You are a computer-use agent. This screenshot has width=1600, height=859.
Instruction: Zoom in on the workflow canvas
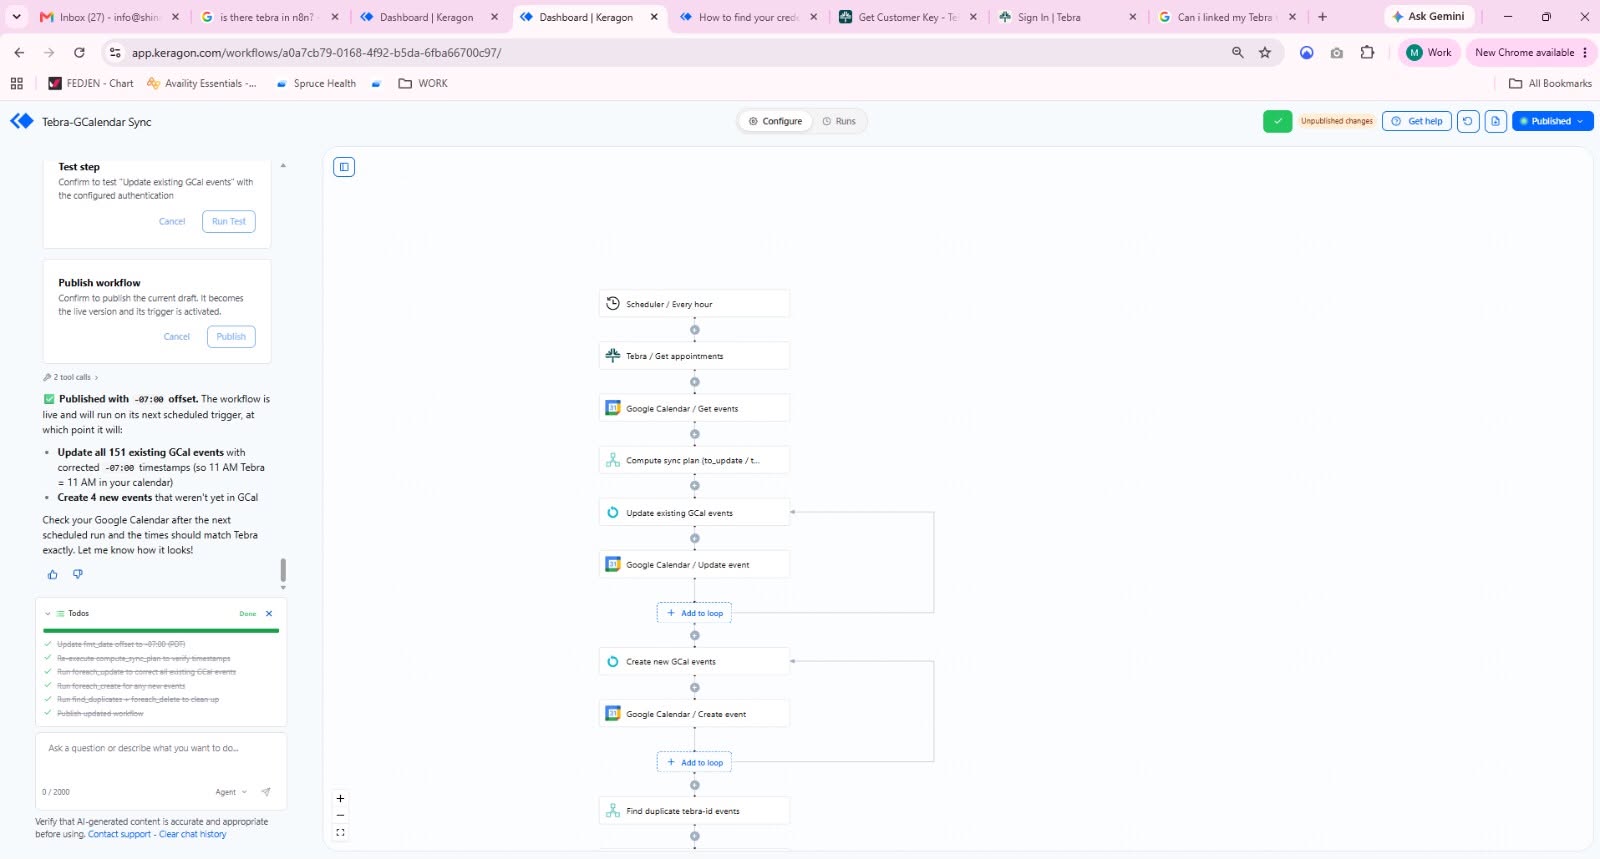click(x=340, y=798)
